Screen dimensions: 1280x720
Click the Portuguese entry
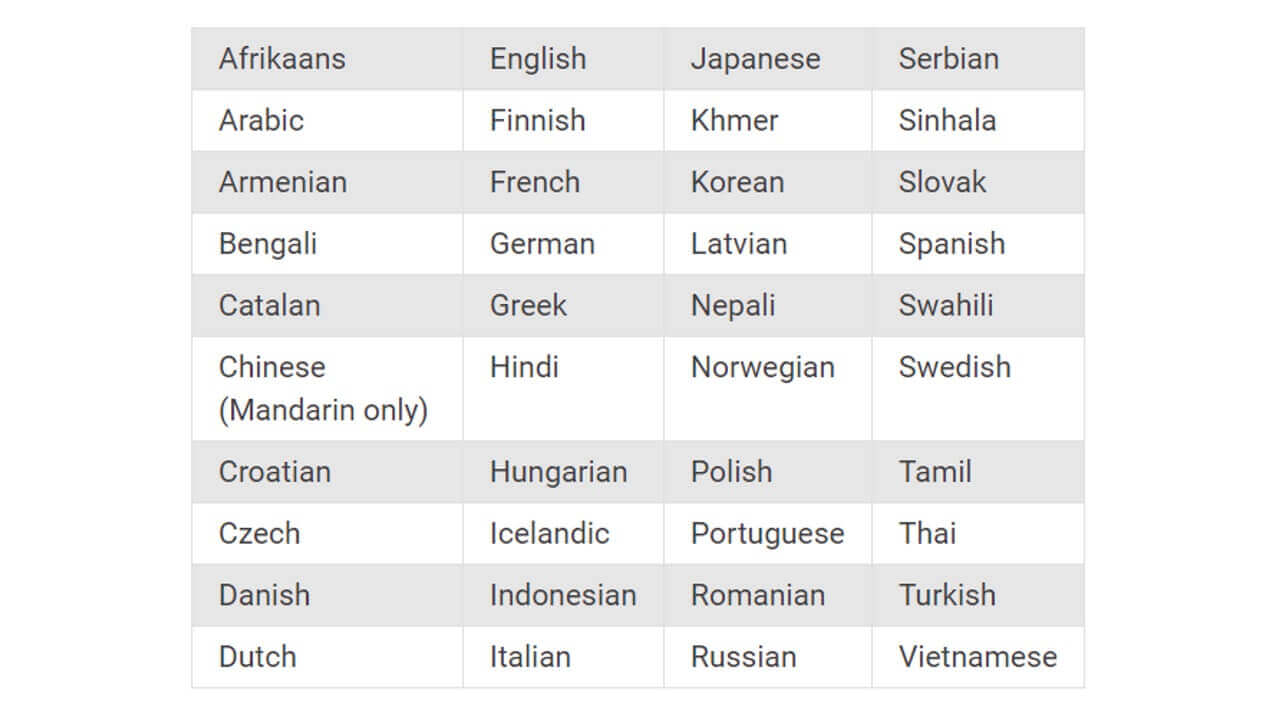pos(767,534)
